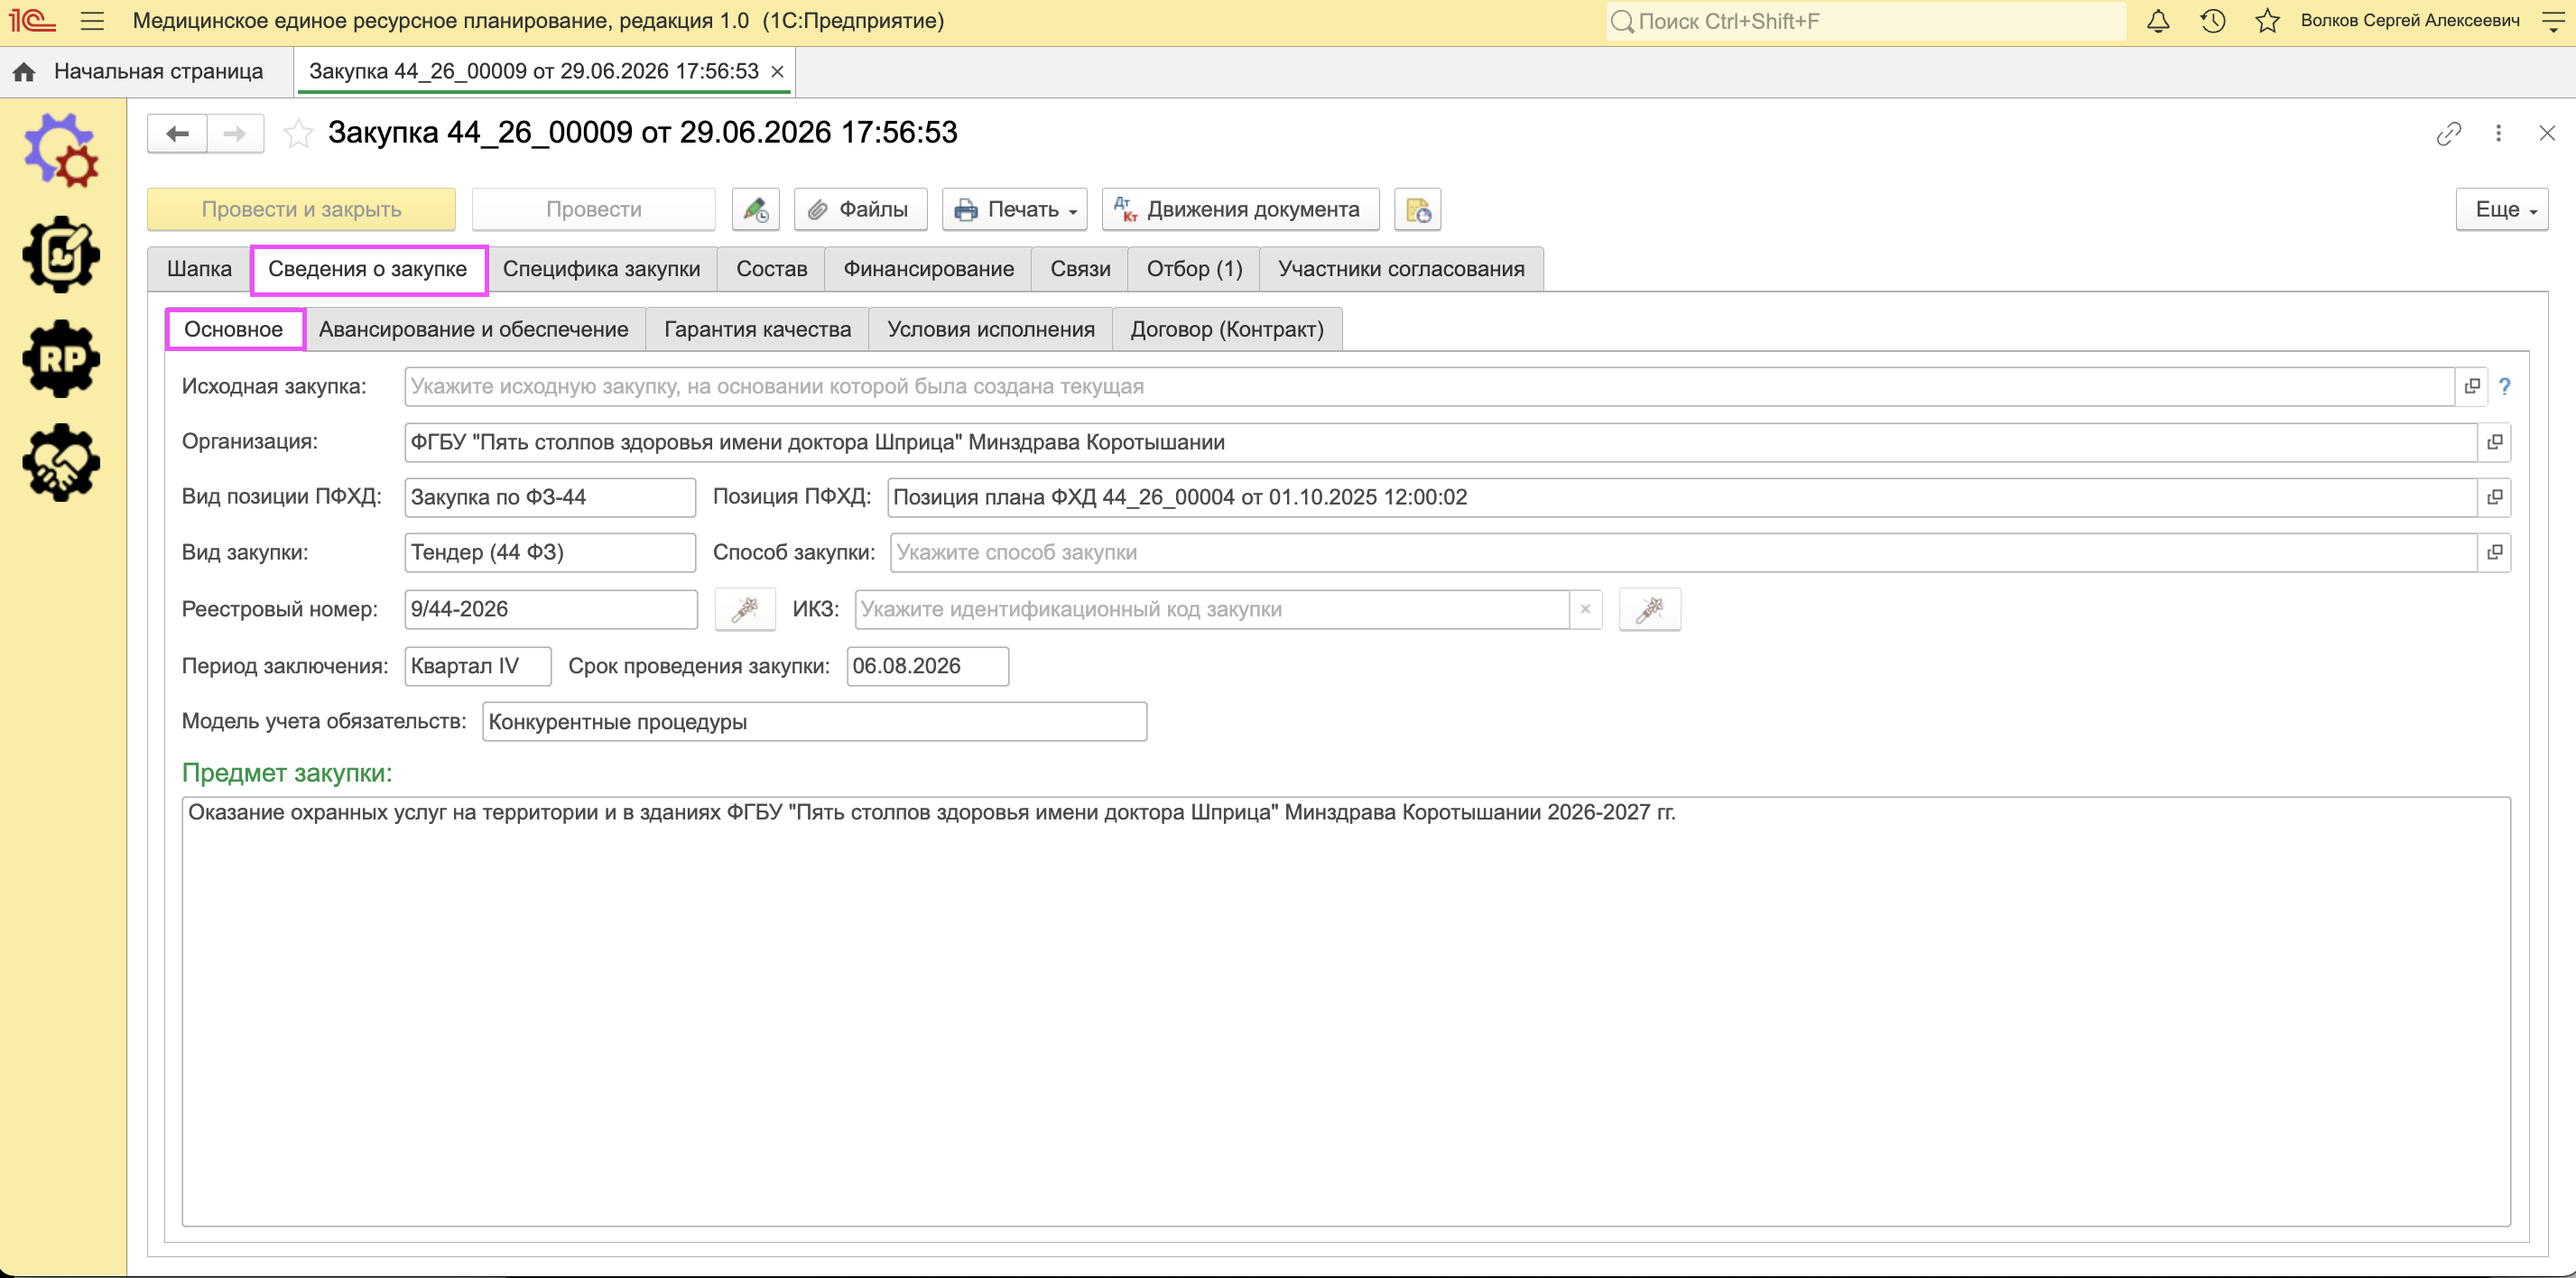The image size is (2576, 1278).
Task: Open the history clock icon
Action: [x=2212, y=21]
